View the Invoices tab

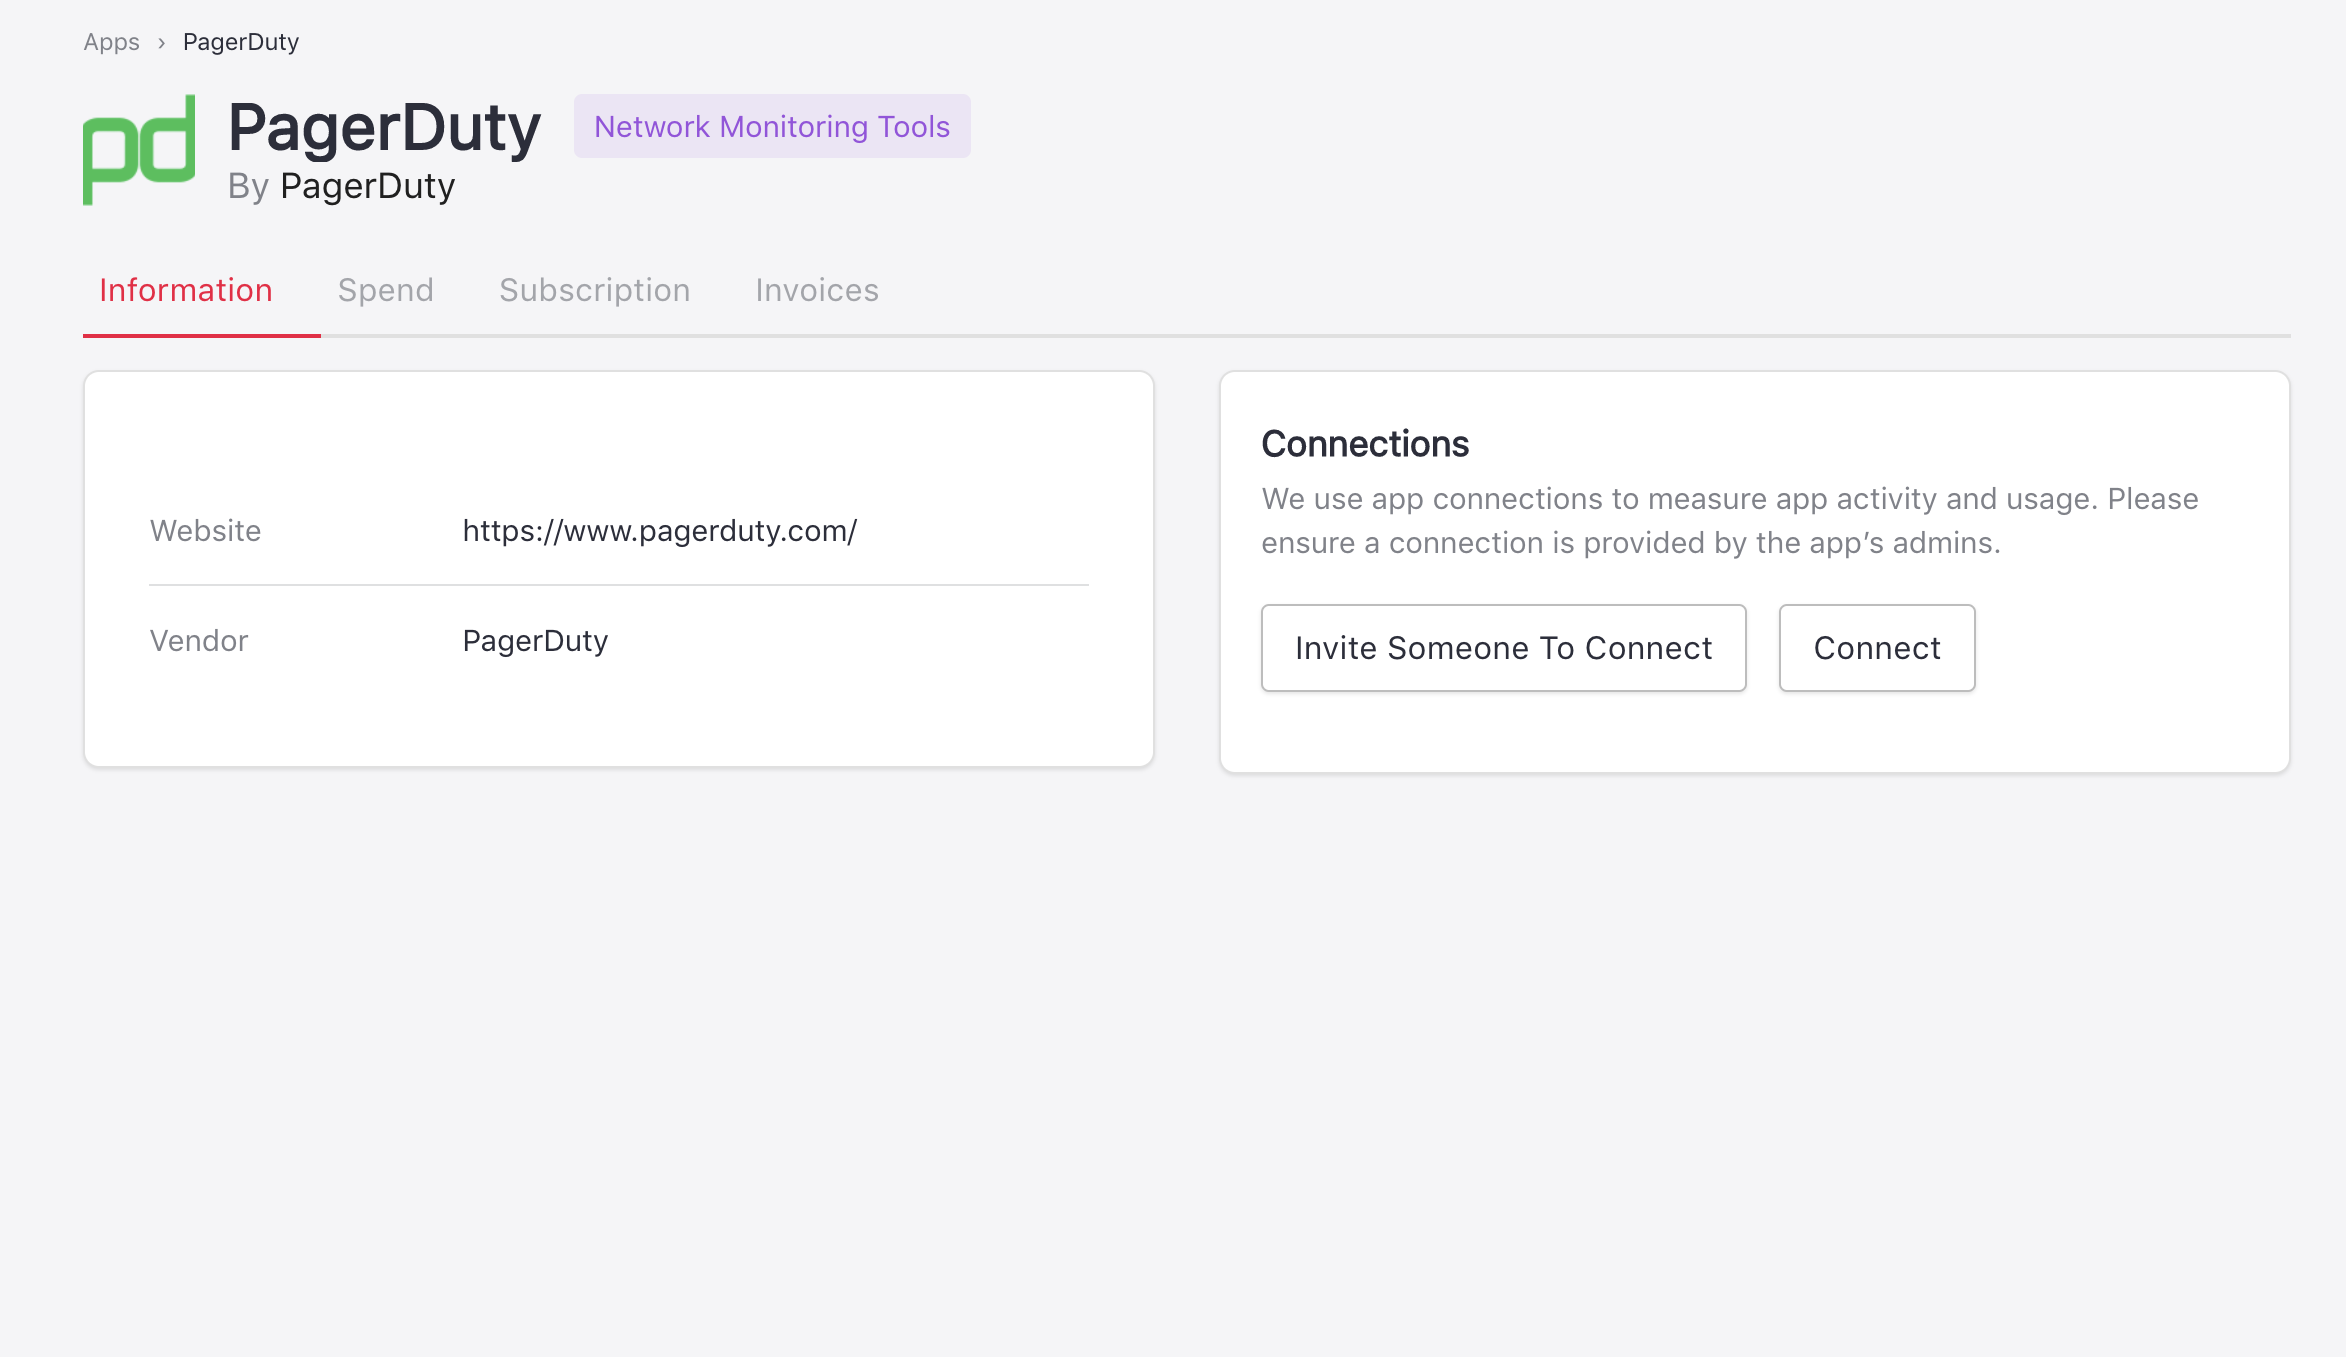tap(816, 290)
